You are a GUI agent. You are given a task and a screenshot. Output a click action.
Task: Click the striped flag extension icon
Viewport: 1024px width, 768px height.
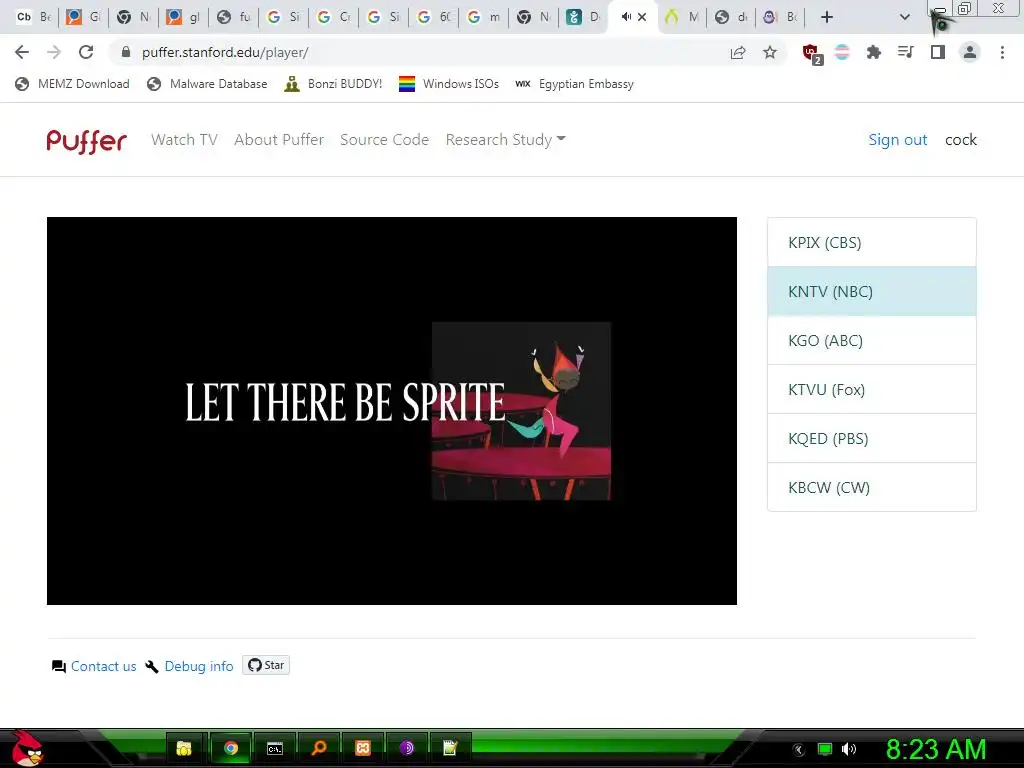tap(842, 52)
